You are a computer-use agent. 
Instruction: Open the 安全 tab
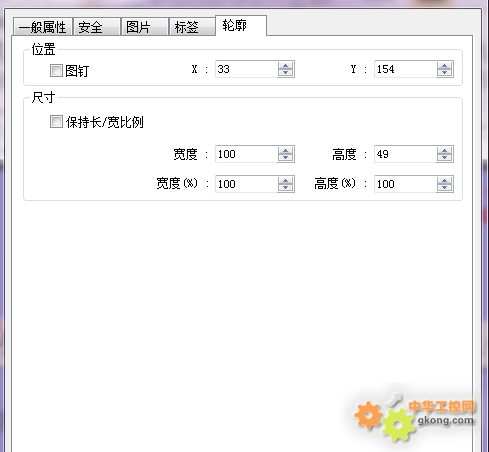pos(97,27)
